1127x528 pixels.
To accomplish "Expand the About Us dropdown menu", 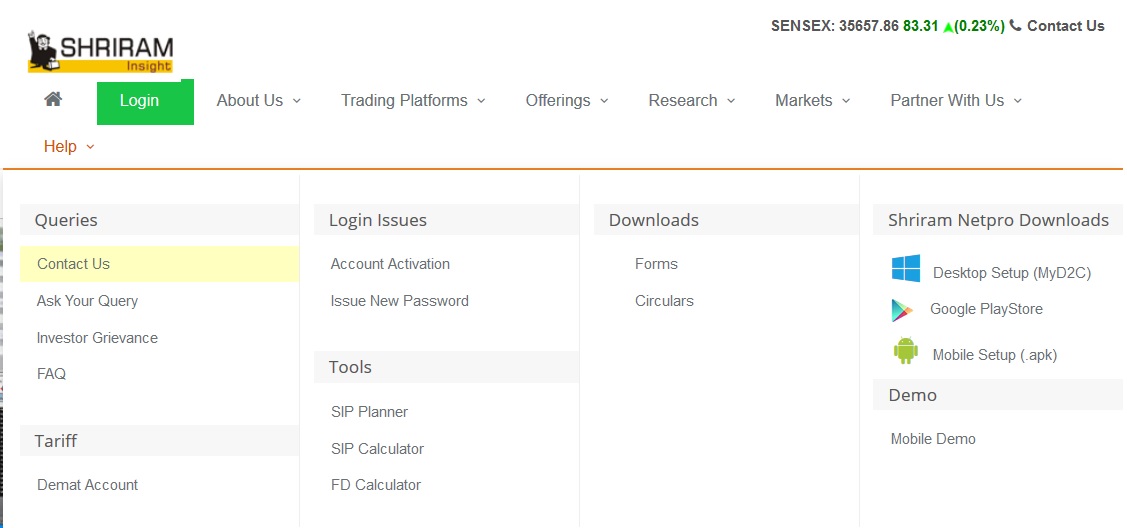I will coord(259,101).
